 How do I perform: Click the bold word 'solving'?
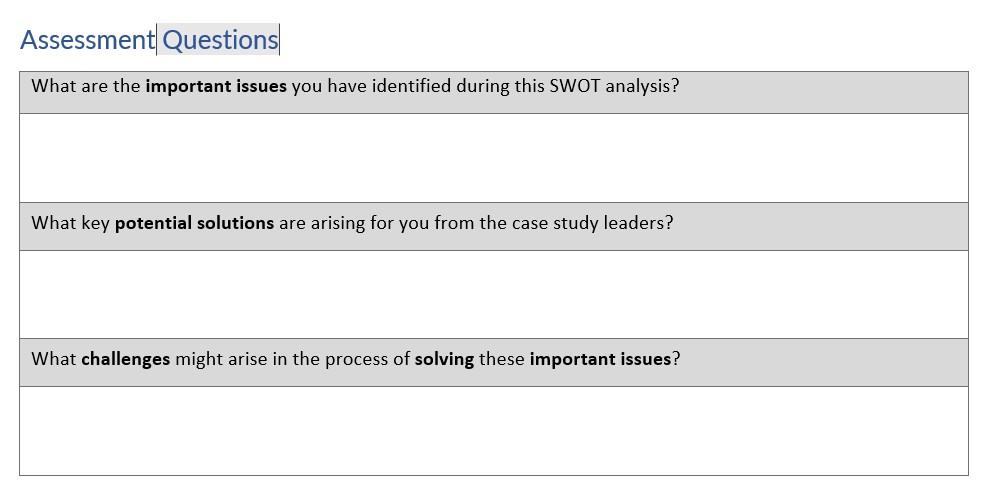tap(444, 359)
